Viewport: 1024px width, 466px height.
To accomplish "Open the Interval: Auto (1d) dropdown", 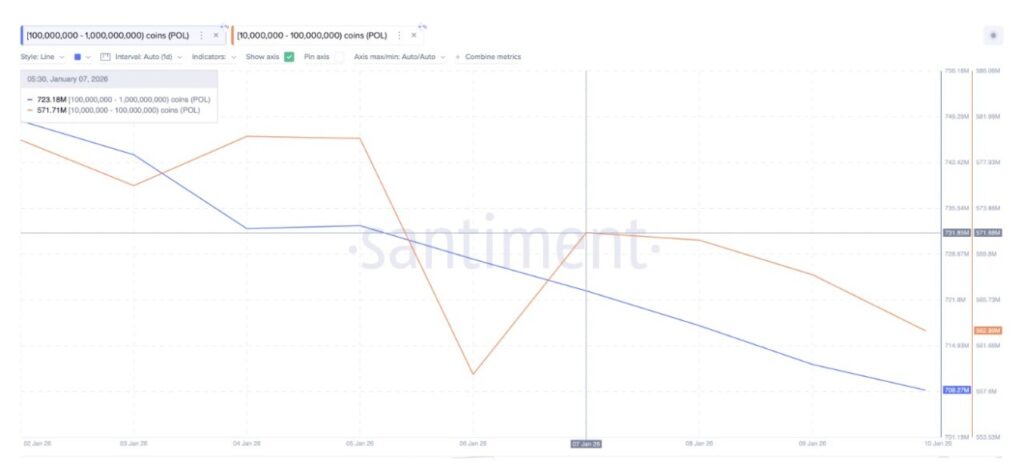I will (146, 57).
